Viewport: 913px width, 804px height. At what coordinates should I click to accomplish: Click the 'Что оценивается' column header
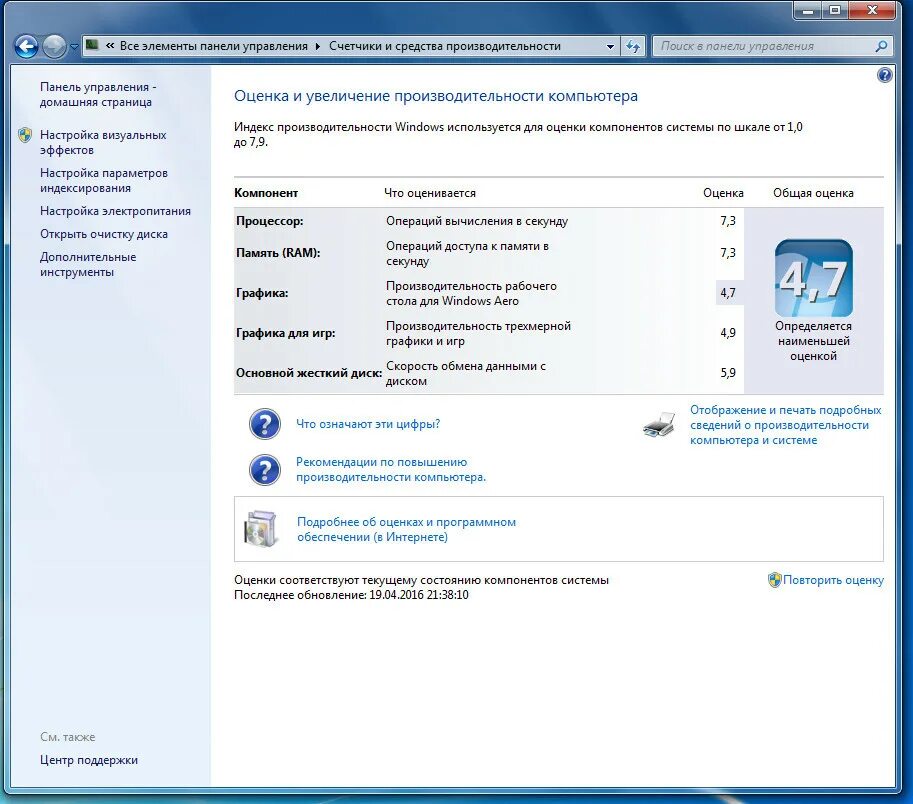point(430,193)
